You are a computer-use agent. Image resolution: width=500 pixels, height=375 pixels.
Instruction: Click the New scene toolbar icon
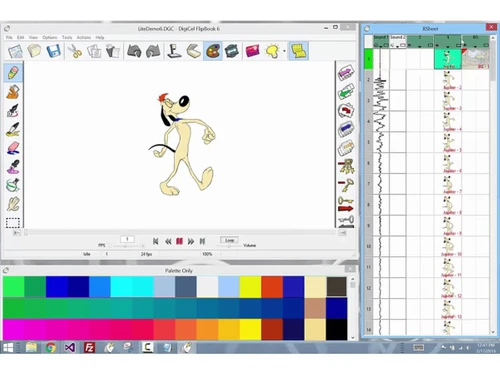click(15, 52)
